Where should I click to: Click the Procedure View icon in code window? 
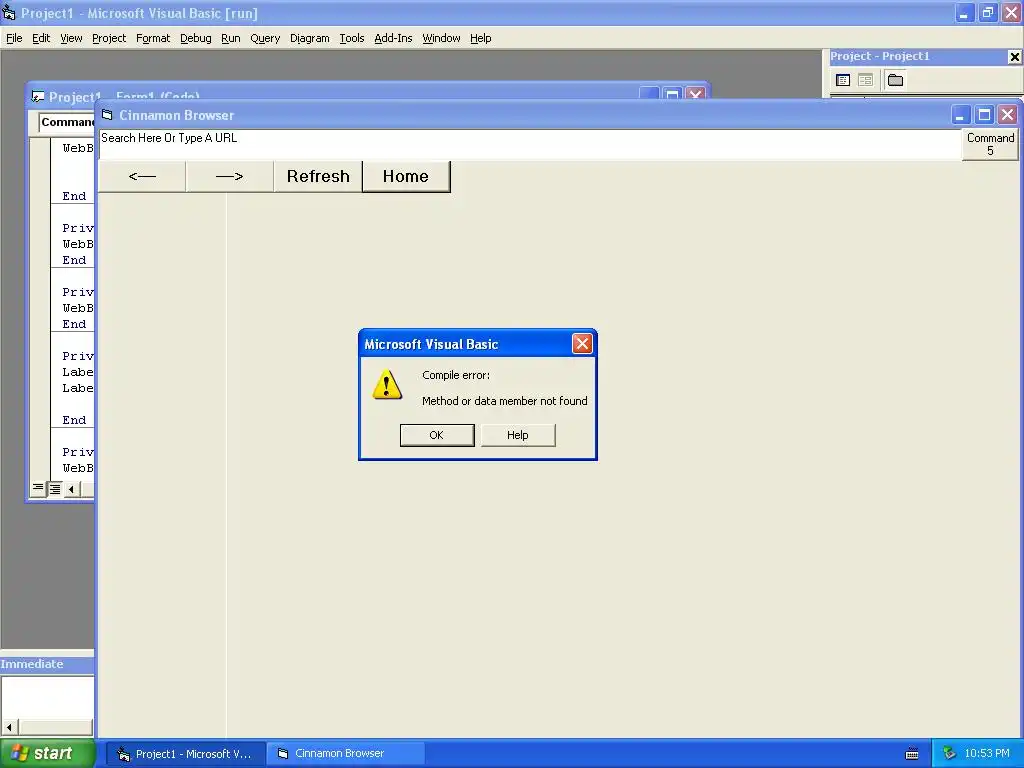(x=38, y=488)
